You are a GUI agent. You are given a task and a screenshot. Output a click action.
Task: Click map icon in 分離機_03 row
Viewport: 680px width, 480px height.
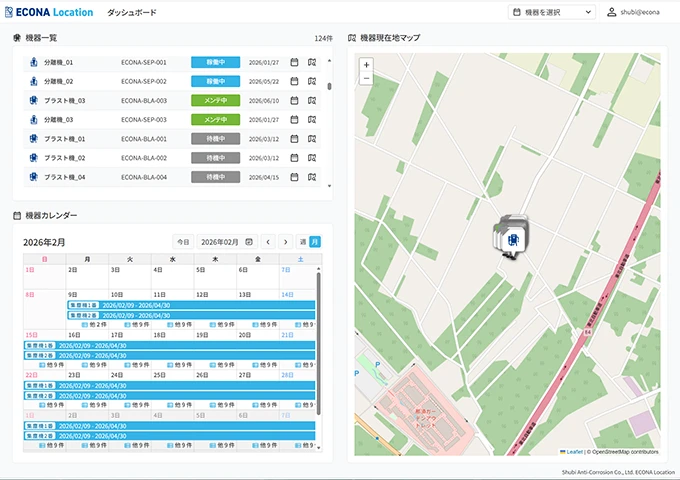(312, 120)
